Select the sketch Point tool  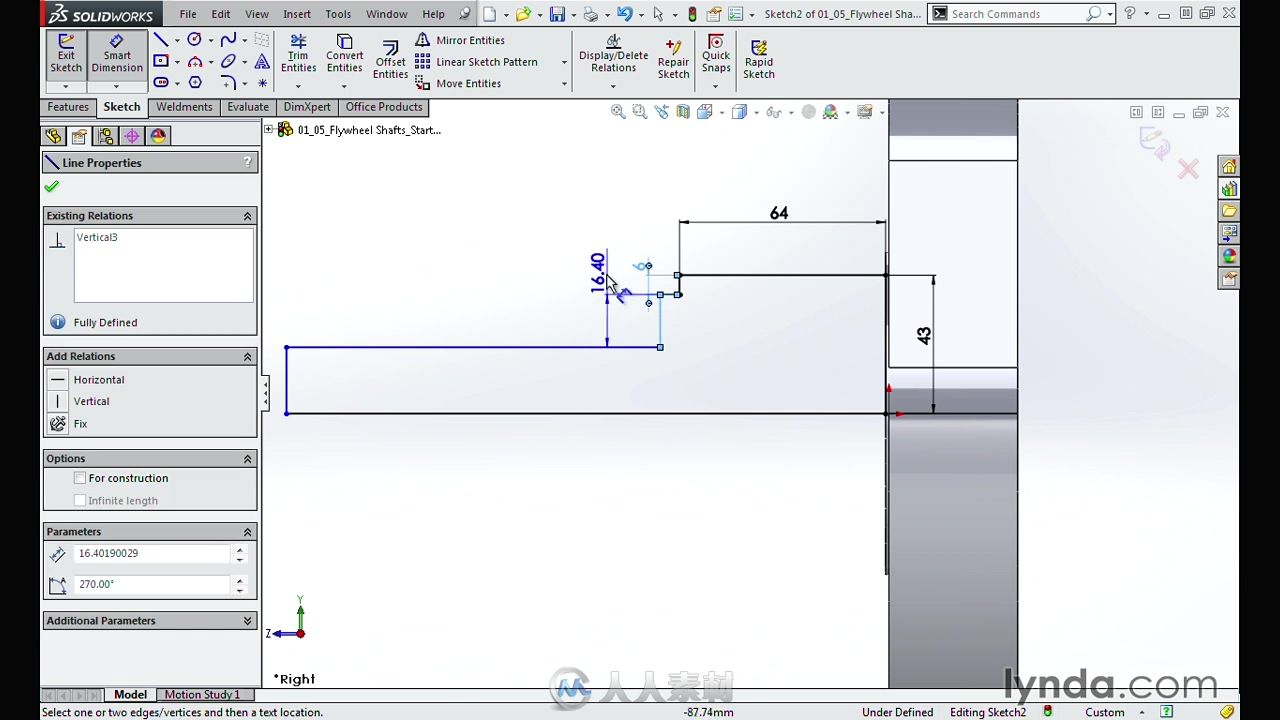pos(262,83)
